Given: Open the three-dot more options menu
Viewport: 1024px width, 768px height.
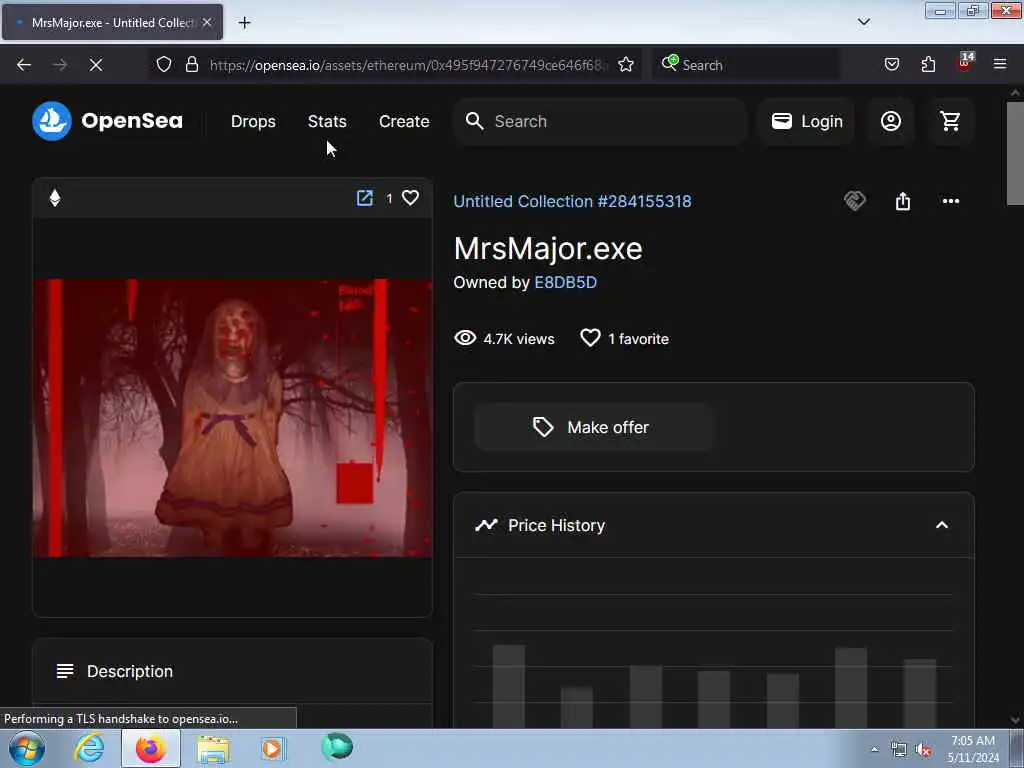Looking at the screenshot, I should pos(951,201).
